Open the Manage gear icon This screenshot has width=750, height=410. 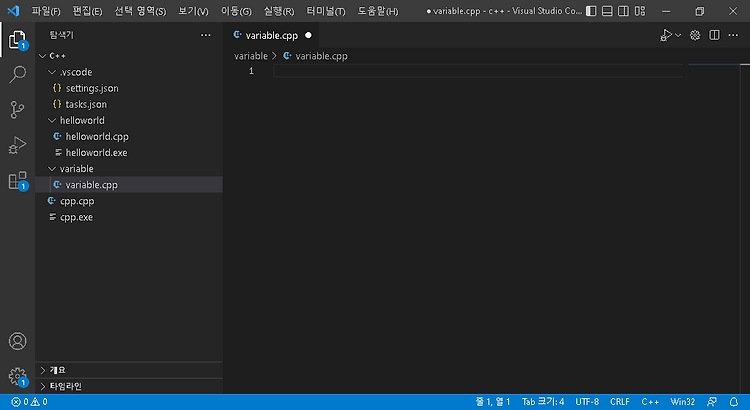pos(17,376)
